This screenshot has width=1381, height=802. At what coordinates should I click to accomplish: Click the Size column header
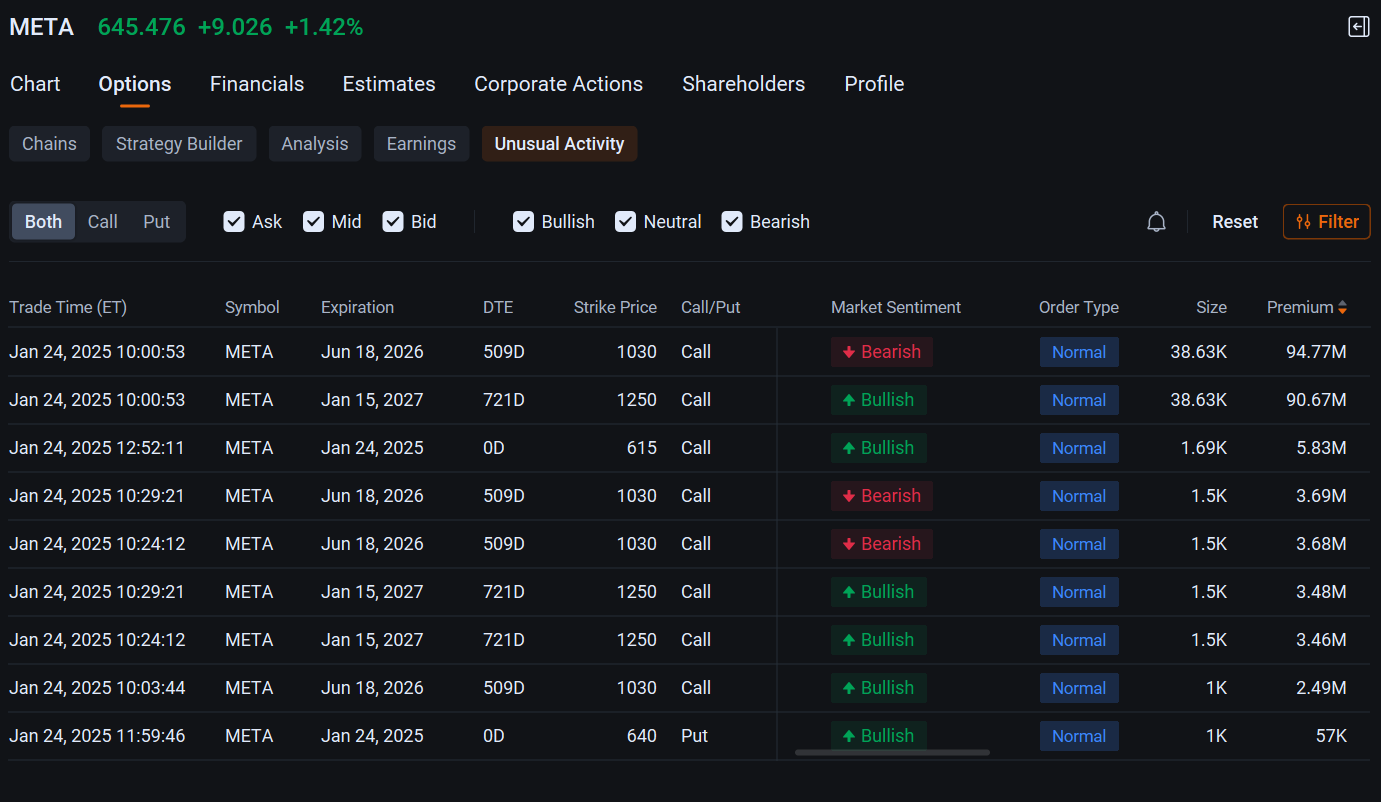pos(1211,307)
